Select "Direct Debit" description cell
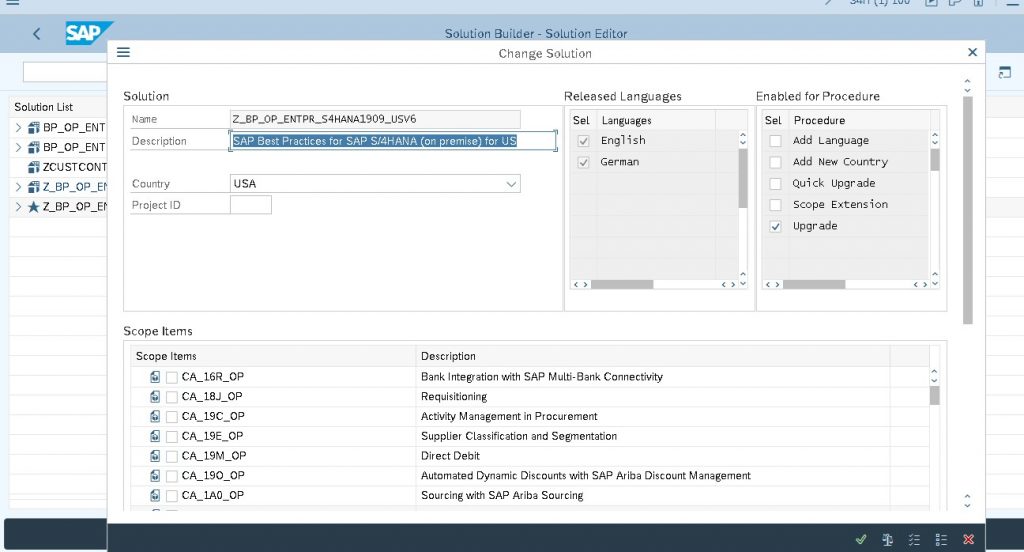Viewport: 1024px width, 552px height. [652, 455]
